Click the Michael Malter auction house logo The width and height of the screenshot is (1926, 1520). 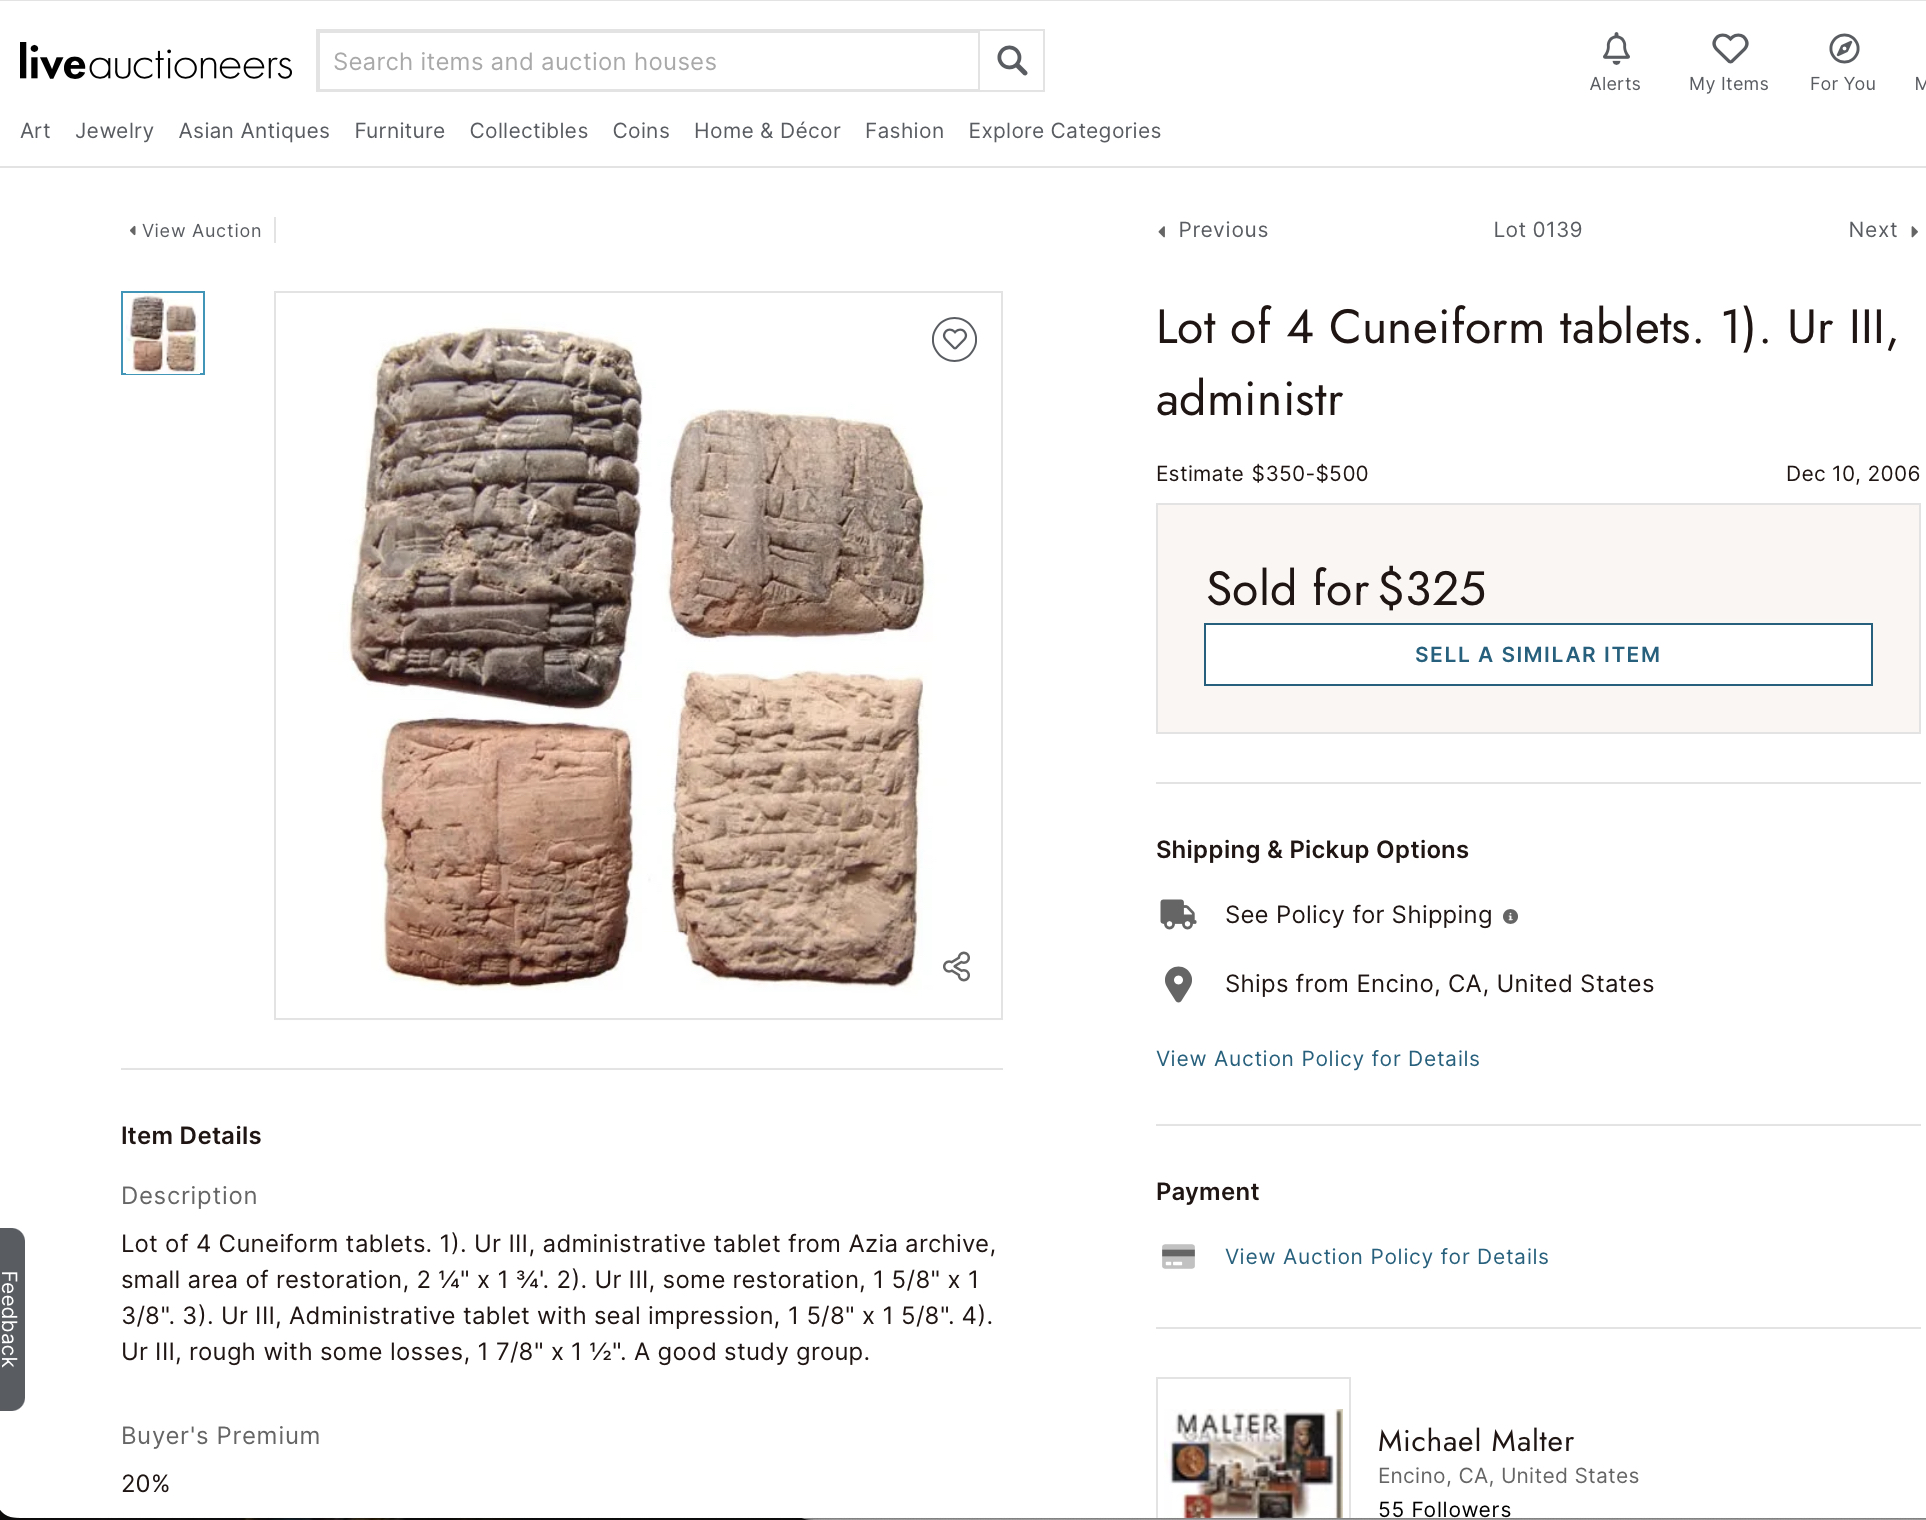pos(1254,1450)
